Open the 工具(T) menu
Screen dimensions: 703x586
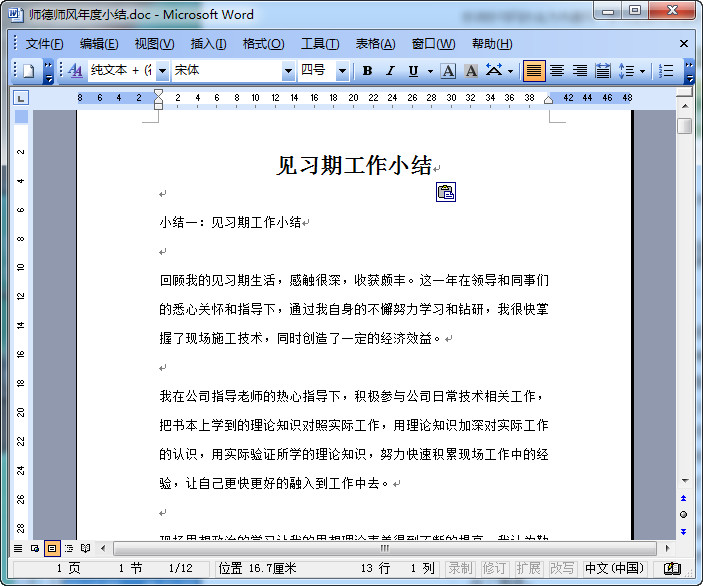320,44
